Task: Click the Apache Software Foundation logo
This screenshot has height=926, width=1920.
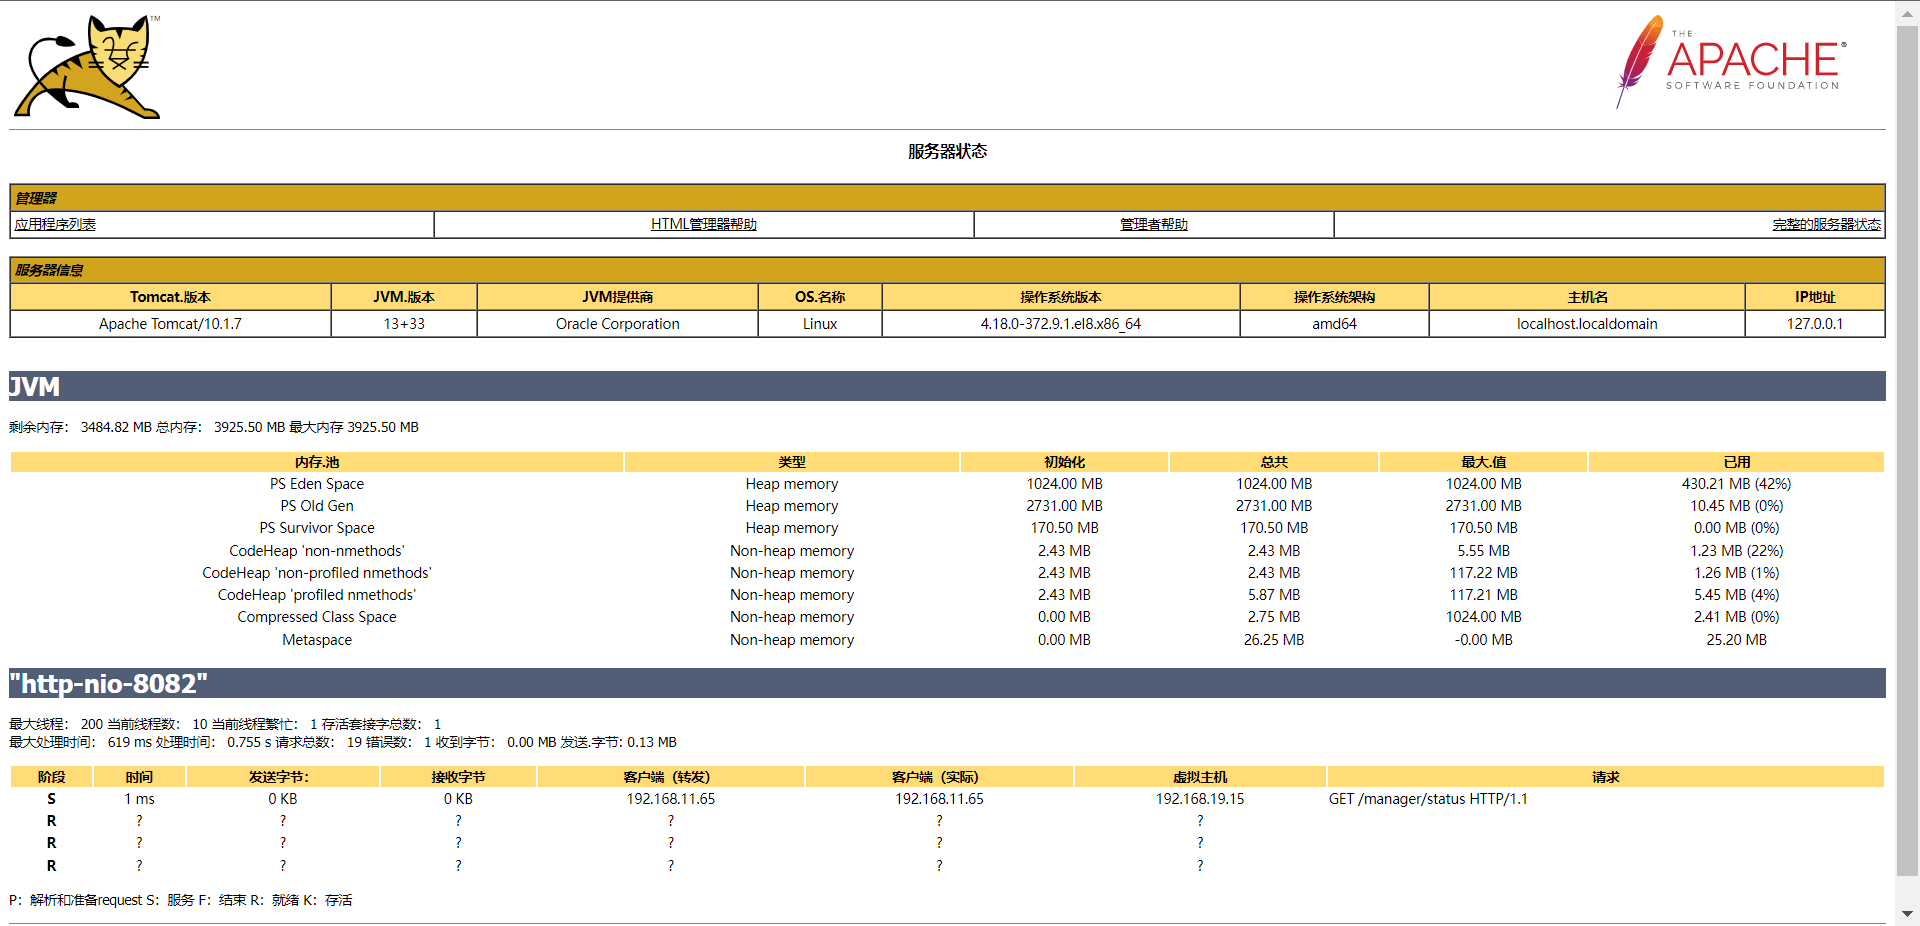Action: tap(1731, 61)
